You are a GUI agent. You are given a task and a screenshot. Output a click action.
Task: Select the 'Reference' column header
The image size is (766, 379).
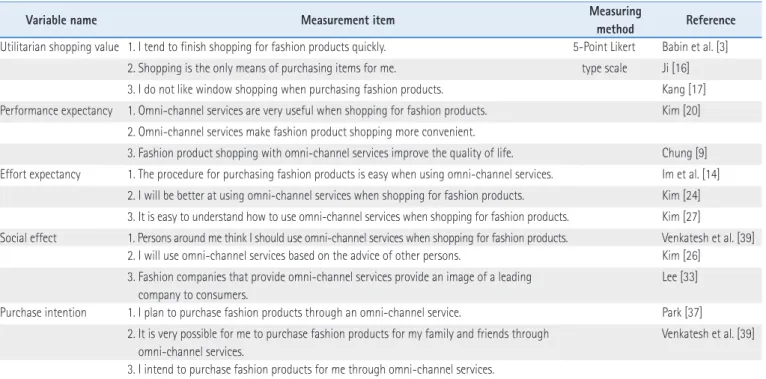click(x=710, y=20)
